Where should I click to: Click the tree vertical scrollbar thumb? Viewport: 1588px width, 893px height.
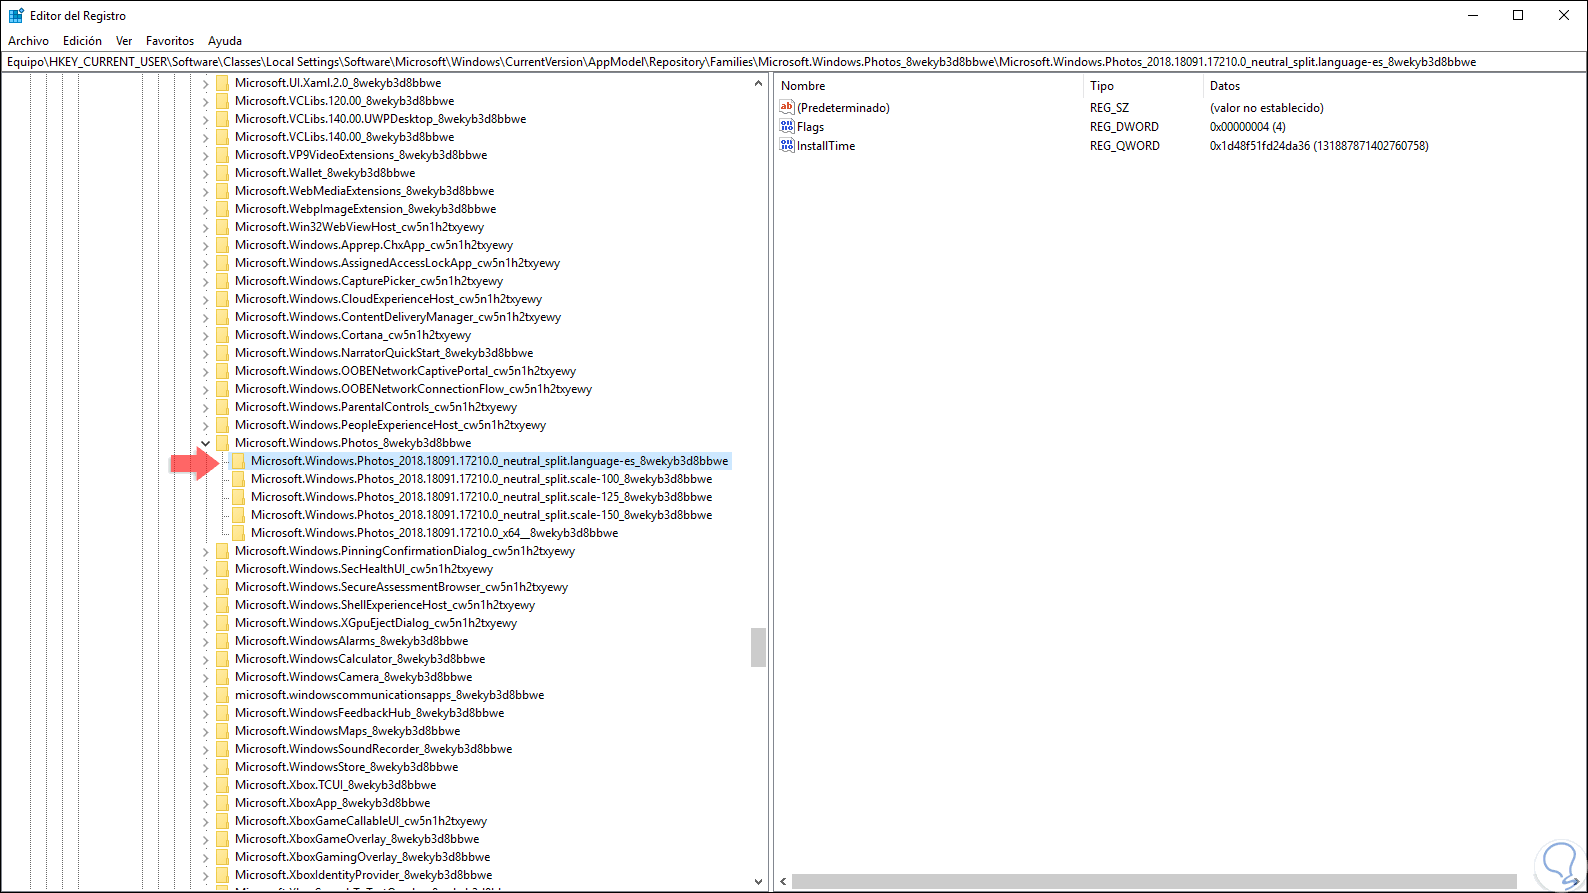[758, 647]
